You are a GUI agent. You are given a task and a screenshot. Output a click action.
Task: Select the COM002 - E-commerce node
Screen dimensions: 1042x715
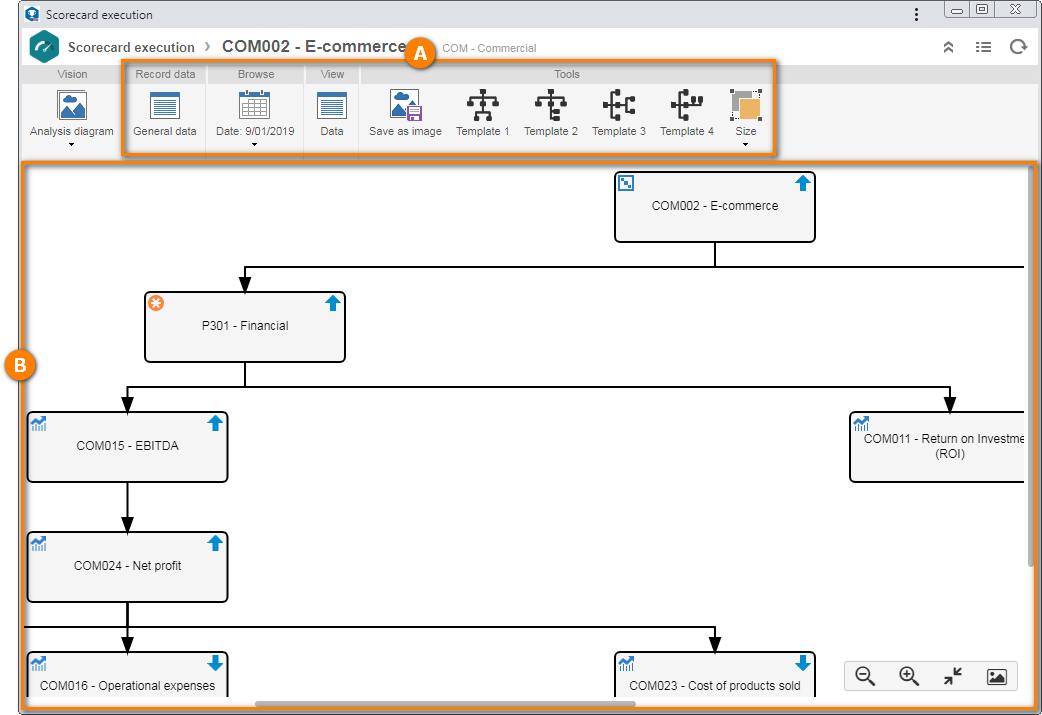coord(715,207)
